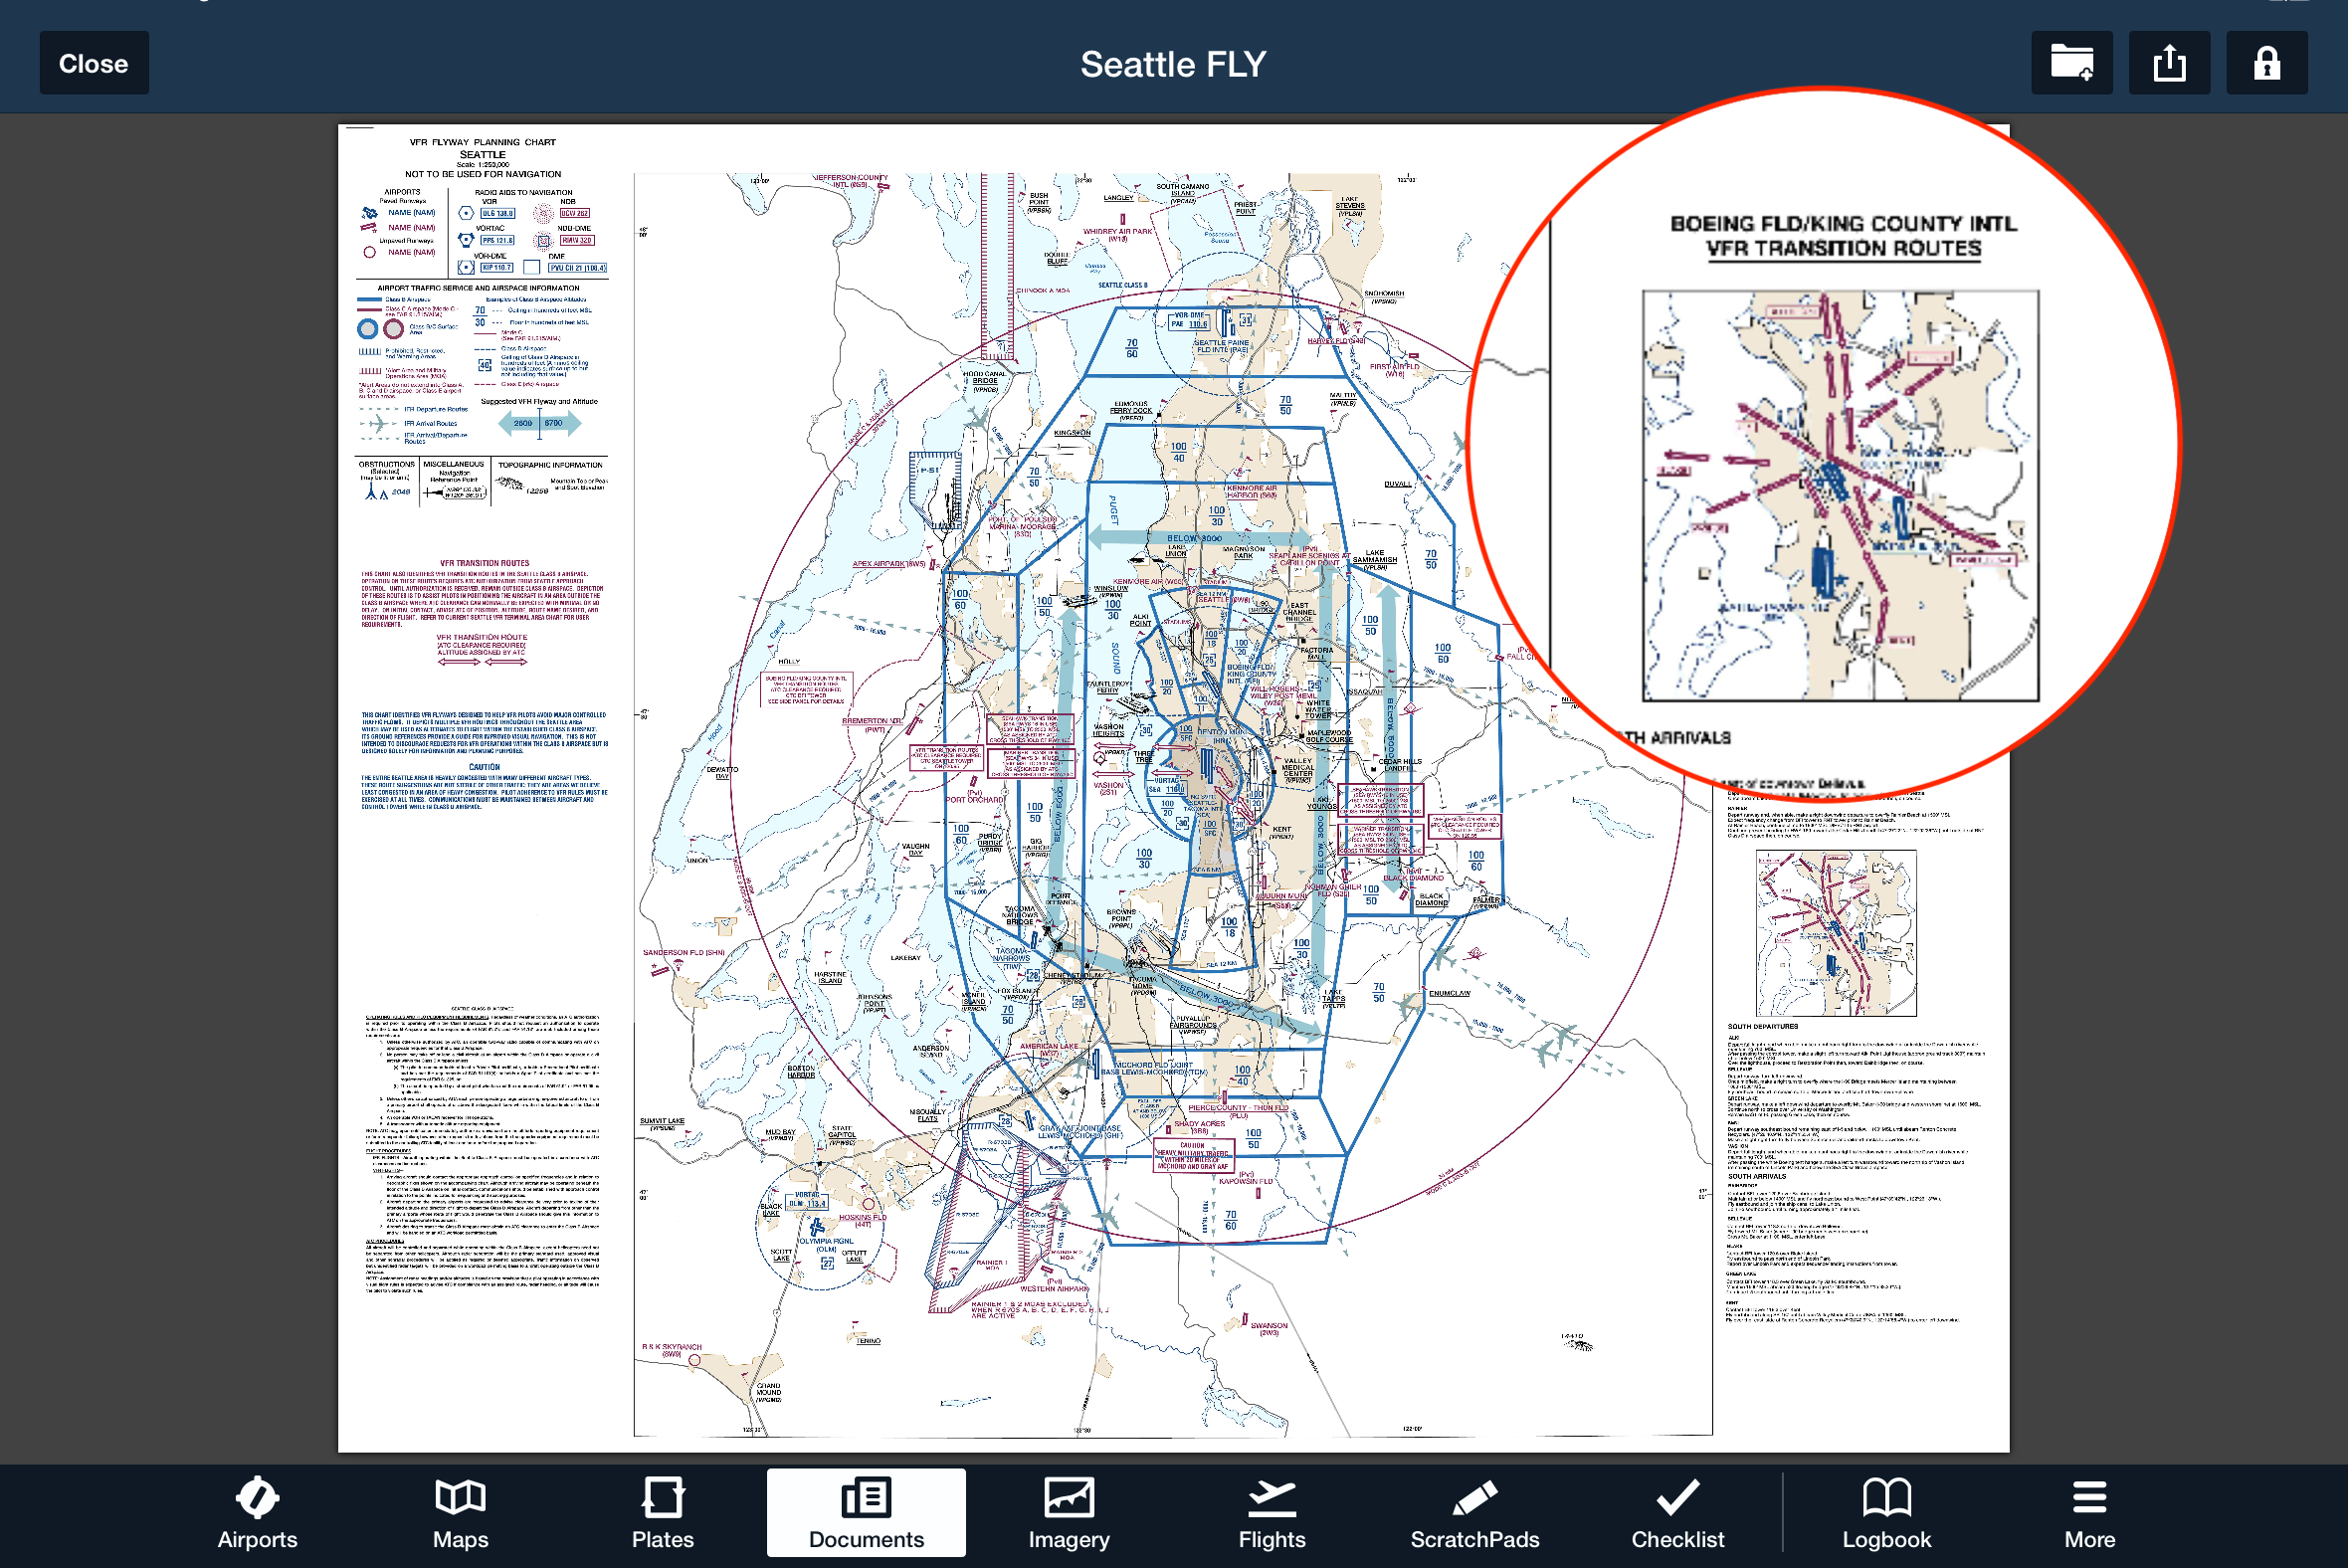Add Seattle FLY to a document folder
The height and width of the screenshot is (1568, 2348).
click(x=2071, y=62)
